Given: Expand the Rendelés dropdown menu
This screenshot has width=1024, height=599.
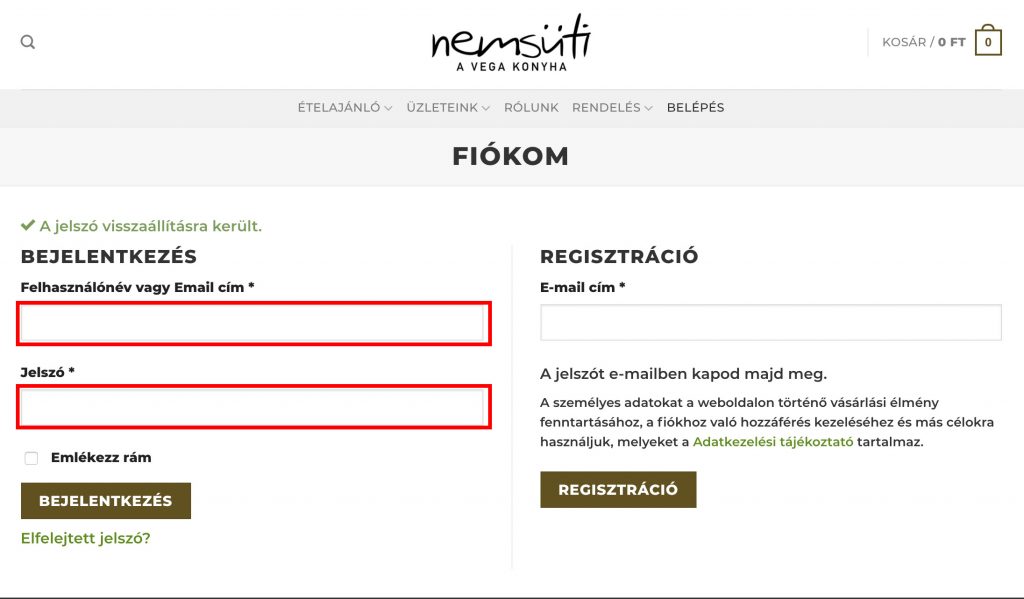Looking at the screenshot, I should pos(612,108).
